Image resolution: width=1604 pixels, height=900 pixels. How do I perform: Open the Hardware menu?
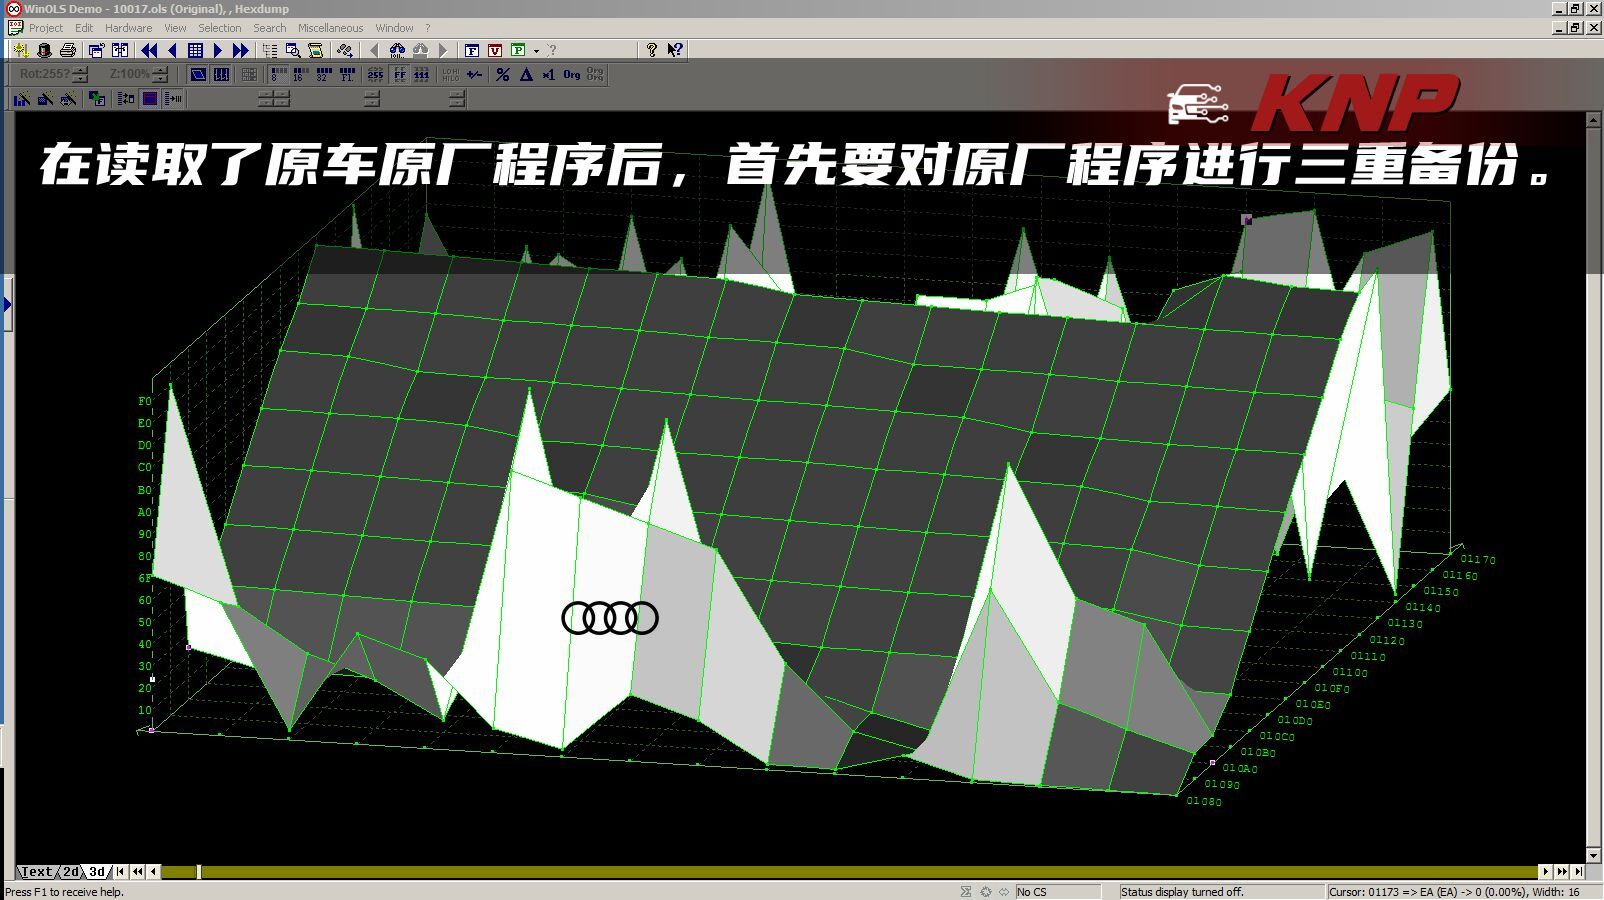(128, 28)
